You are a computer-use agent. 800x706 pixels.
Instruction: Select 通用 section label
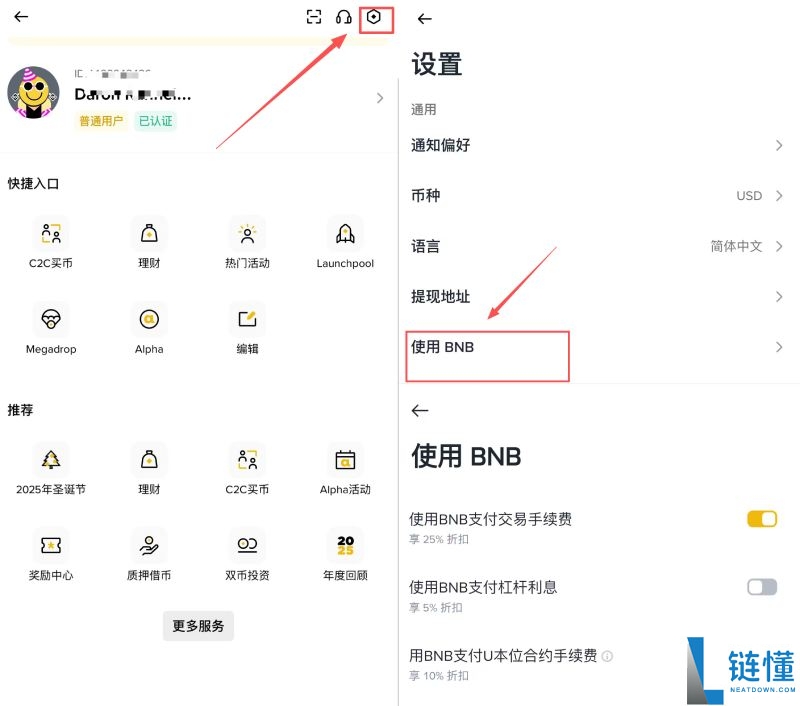[423, 110]
